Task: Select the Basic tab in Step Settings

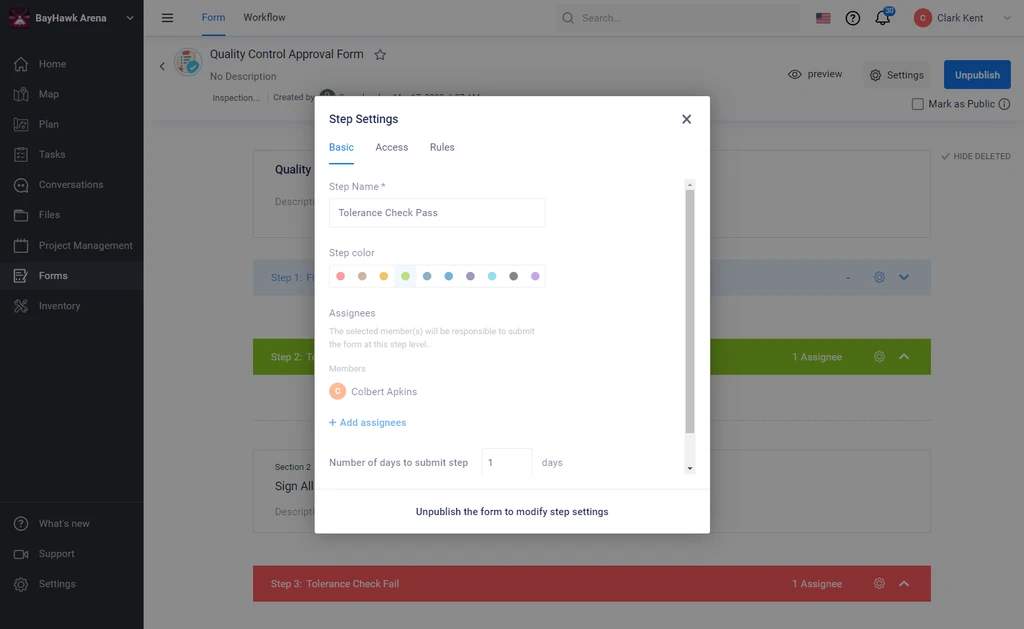Action: tap(342, 148)
